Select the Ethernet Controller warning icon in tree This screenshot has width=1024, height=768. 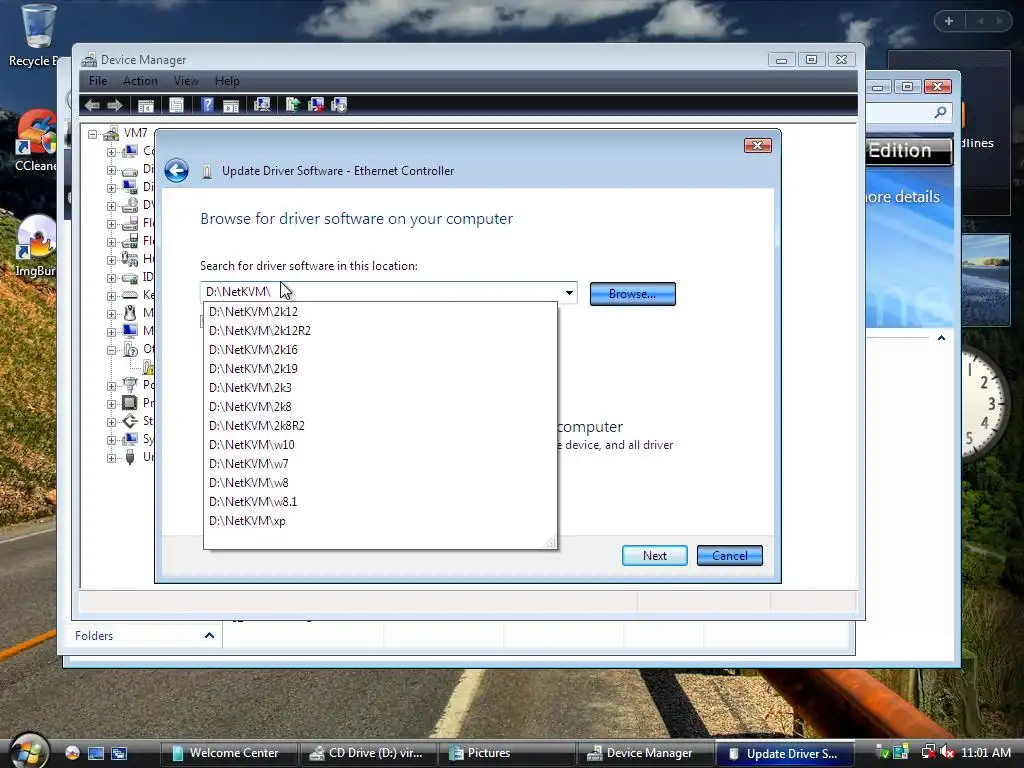149,367
